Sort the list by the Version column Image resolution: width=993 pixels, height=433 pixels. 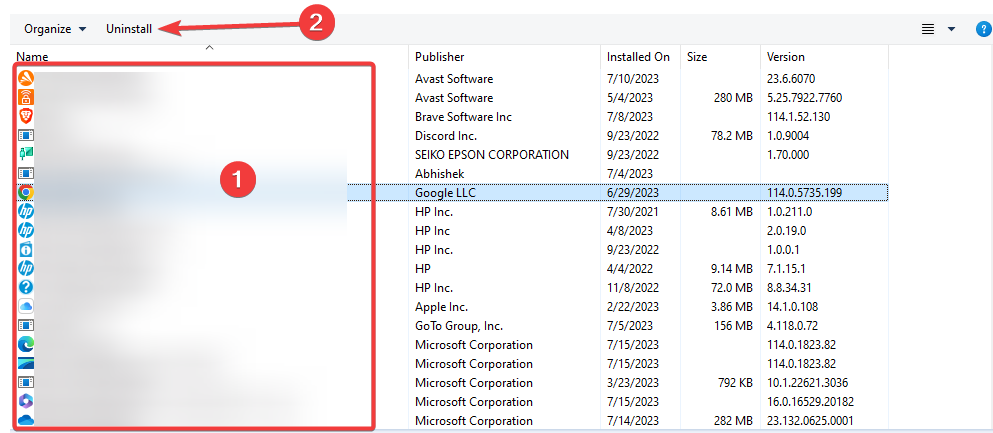tap(786, 57)
